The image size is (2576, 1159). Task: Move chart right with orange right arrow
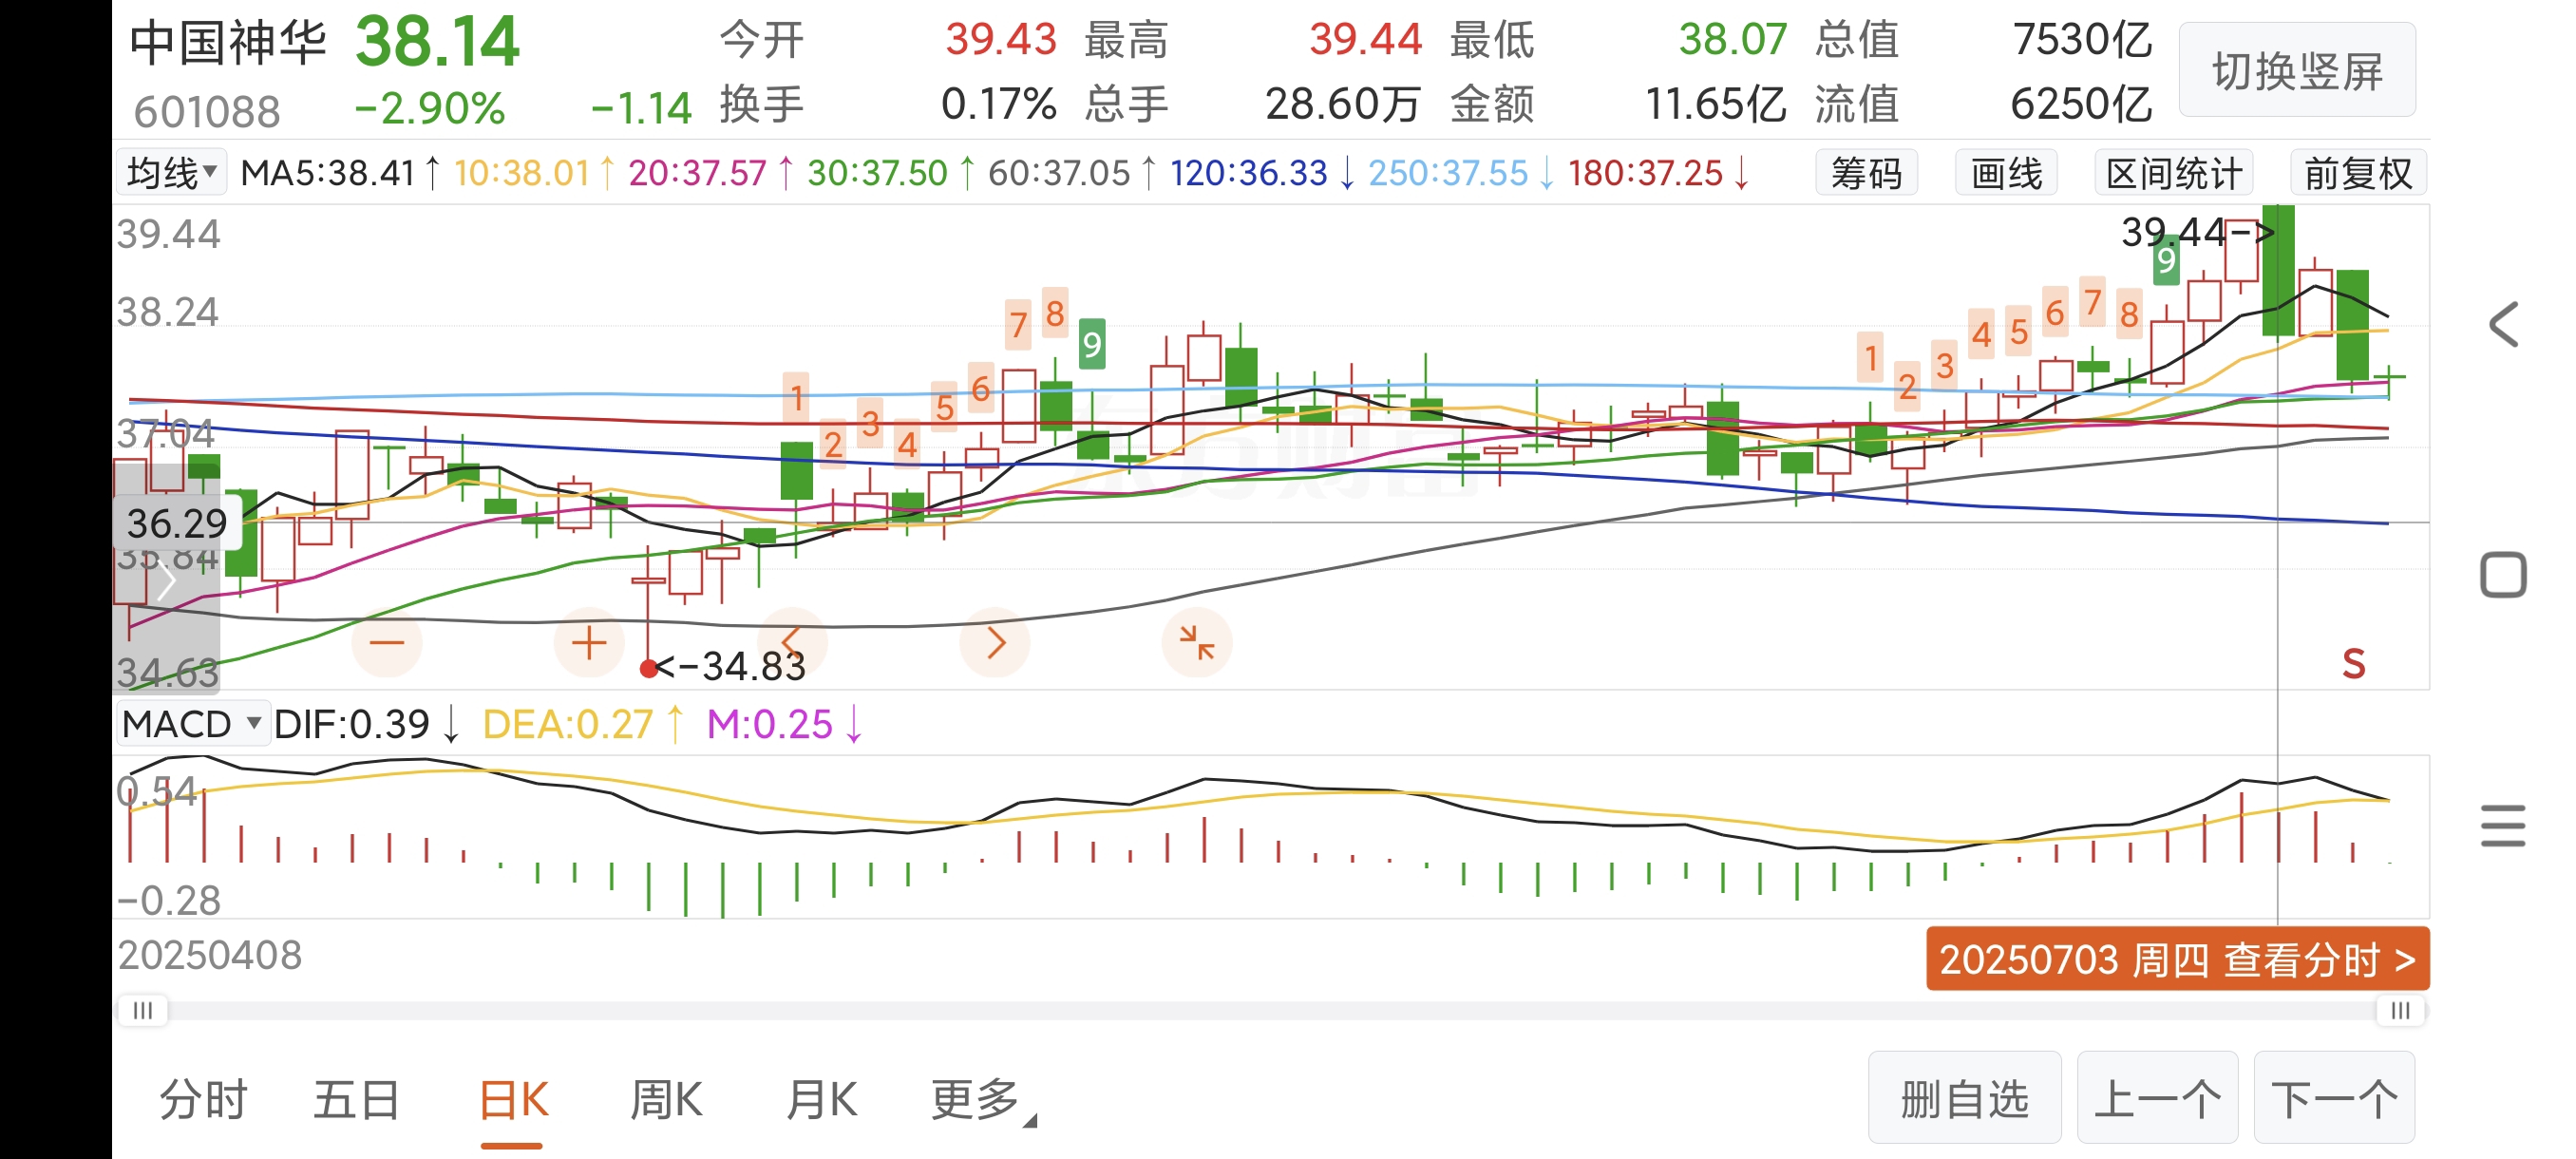[995, 642]
